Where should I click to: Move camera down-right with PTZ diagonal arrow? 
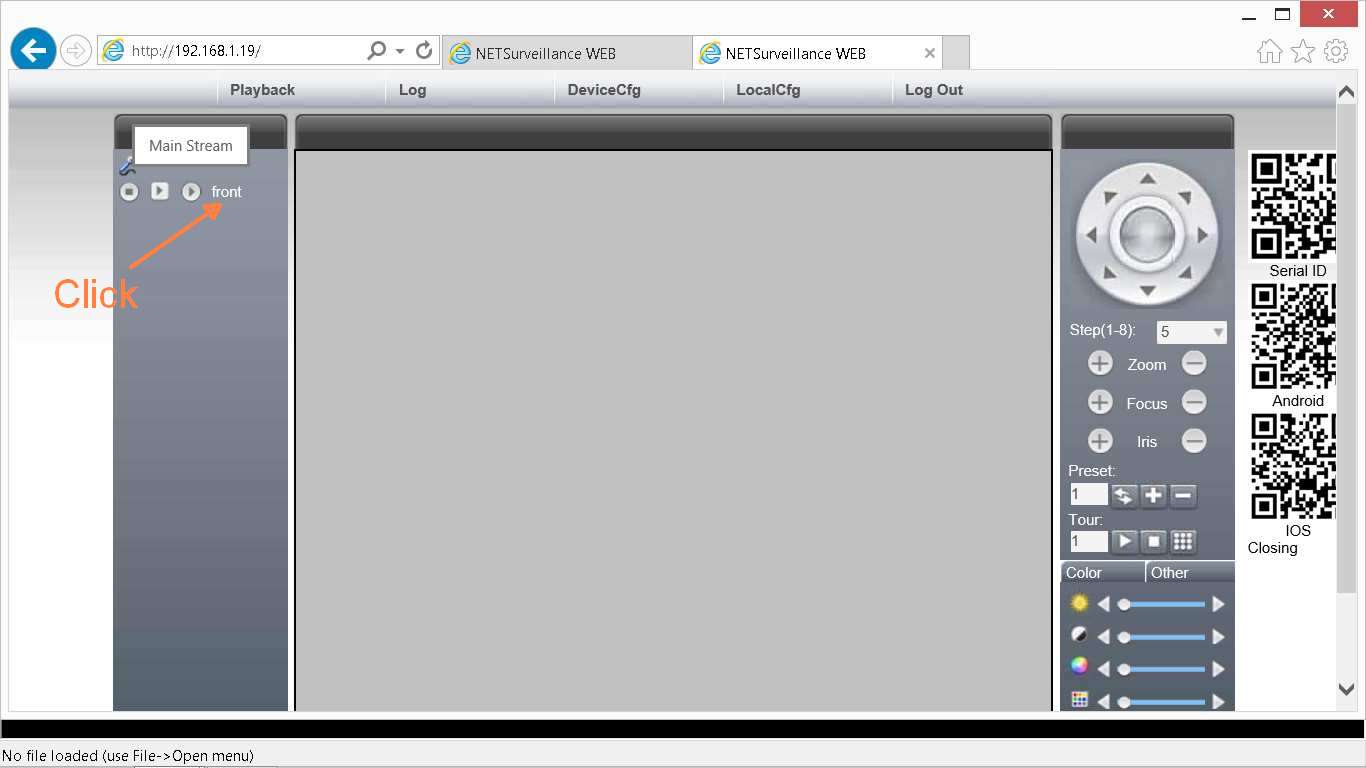[1185, 272]
